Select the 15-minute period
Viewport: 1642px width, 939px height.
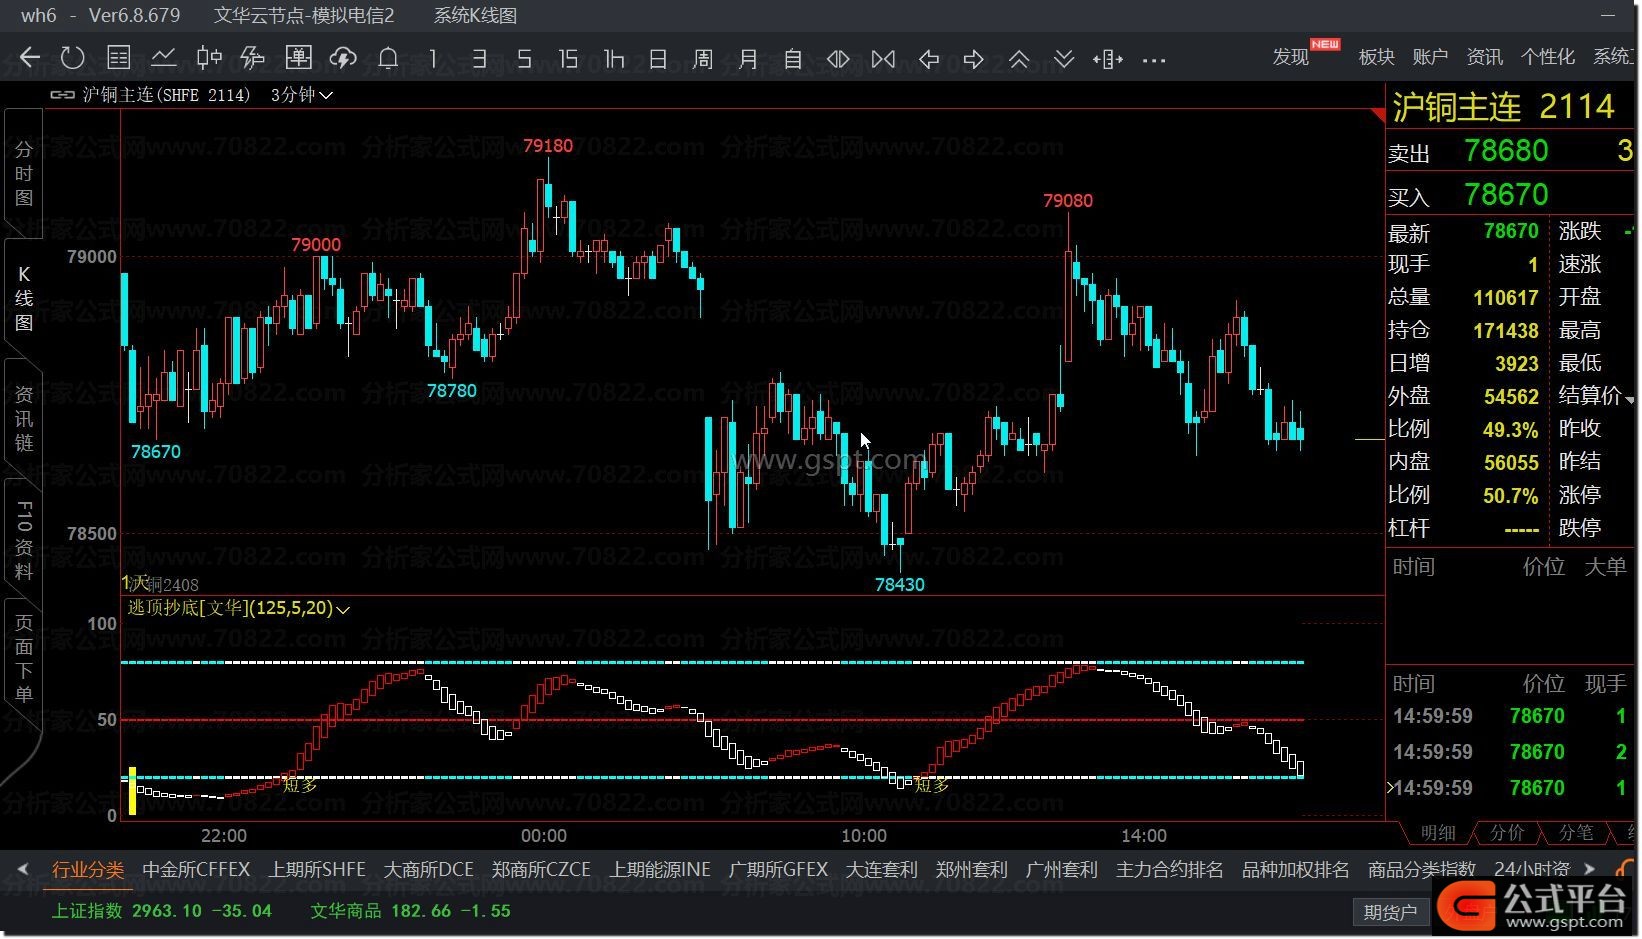tap(568, 59)
